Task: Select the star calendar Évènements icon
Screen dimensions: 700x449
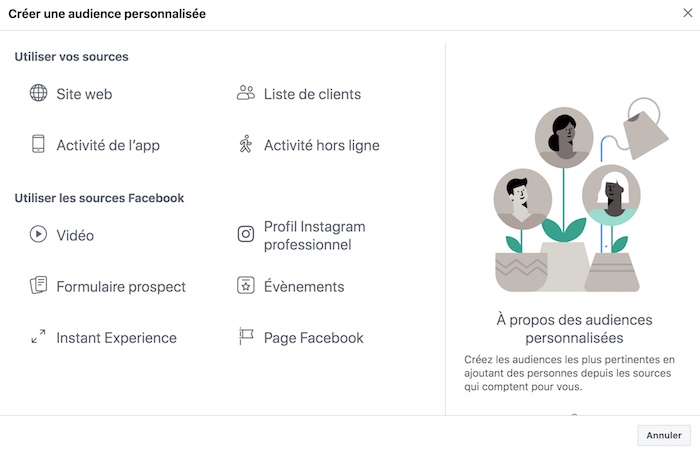Action: click(x=246, y=286)
